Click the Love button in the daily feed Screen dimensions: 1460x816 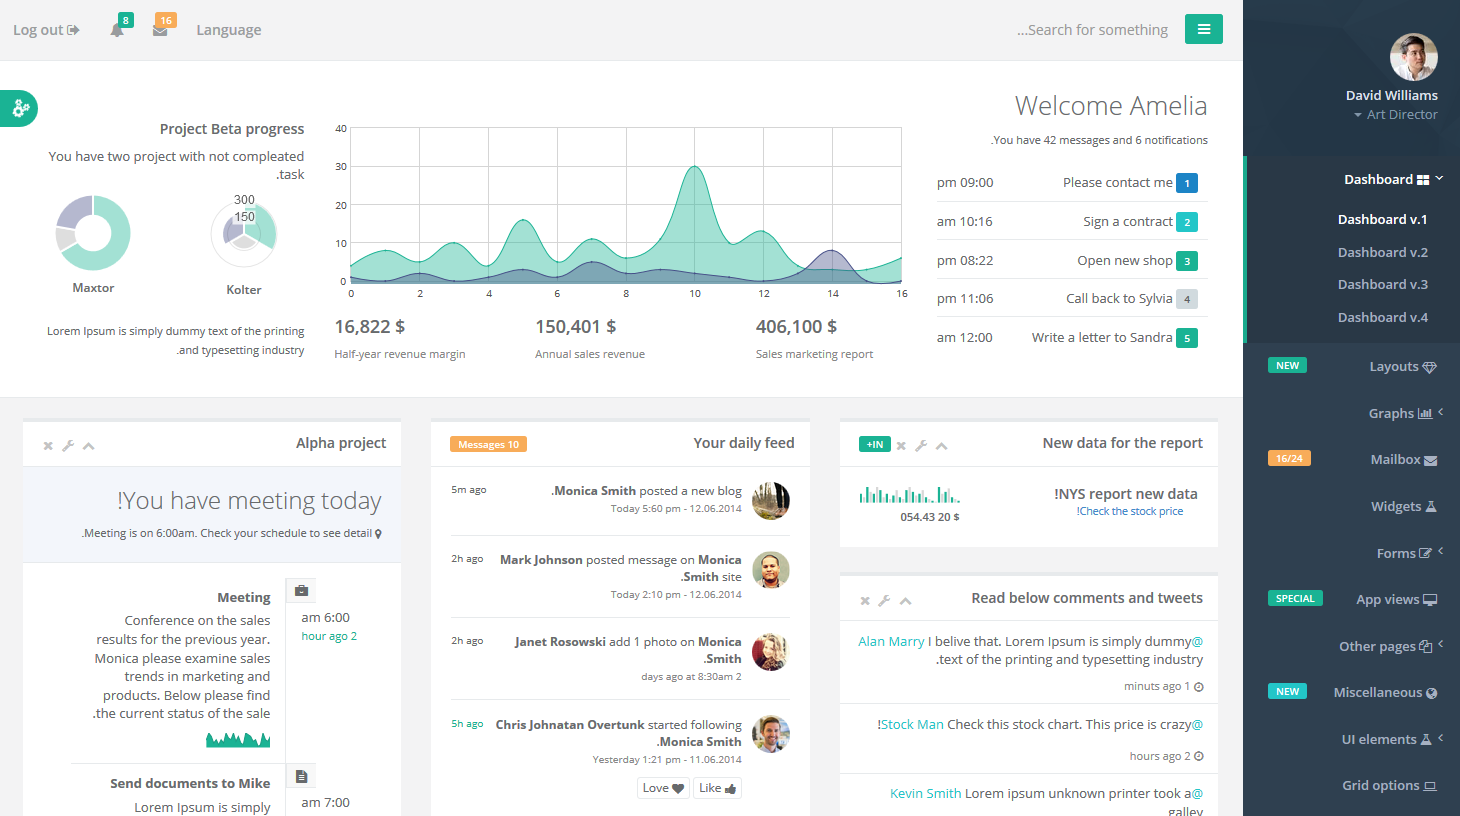662,788
